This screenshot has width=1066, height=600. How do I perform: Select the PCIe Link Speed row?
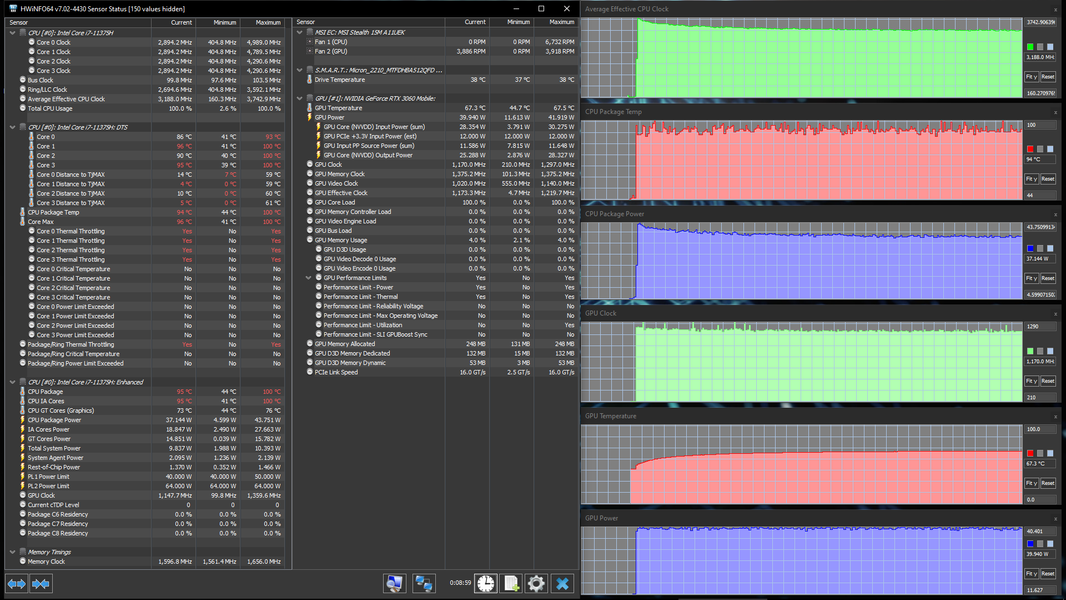tap(436, 372)
